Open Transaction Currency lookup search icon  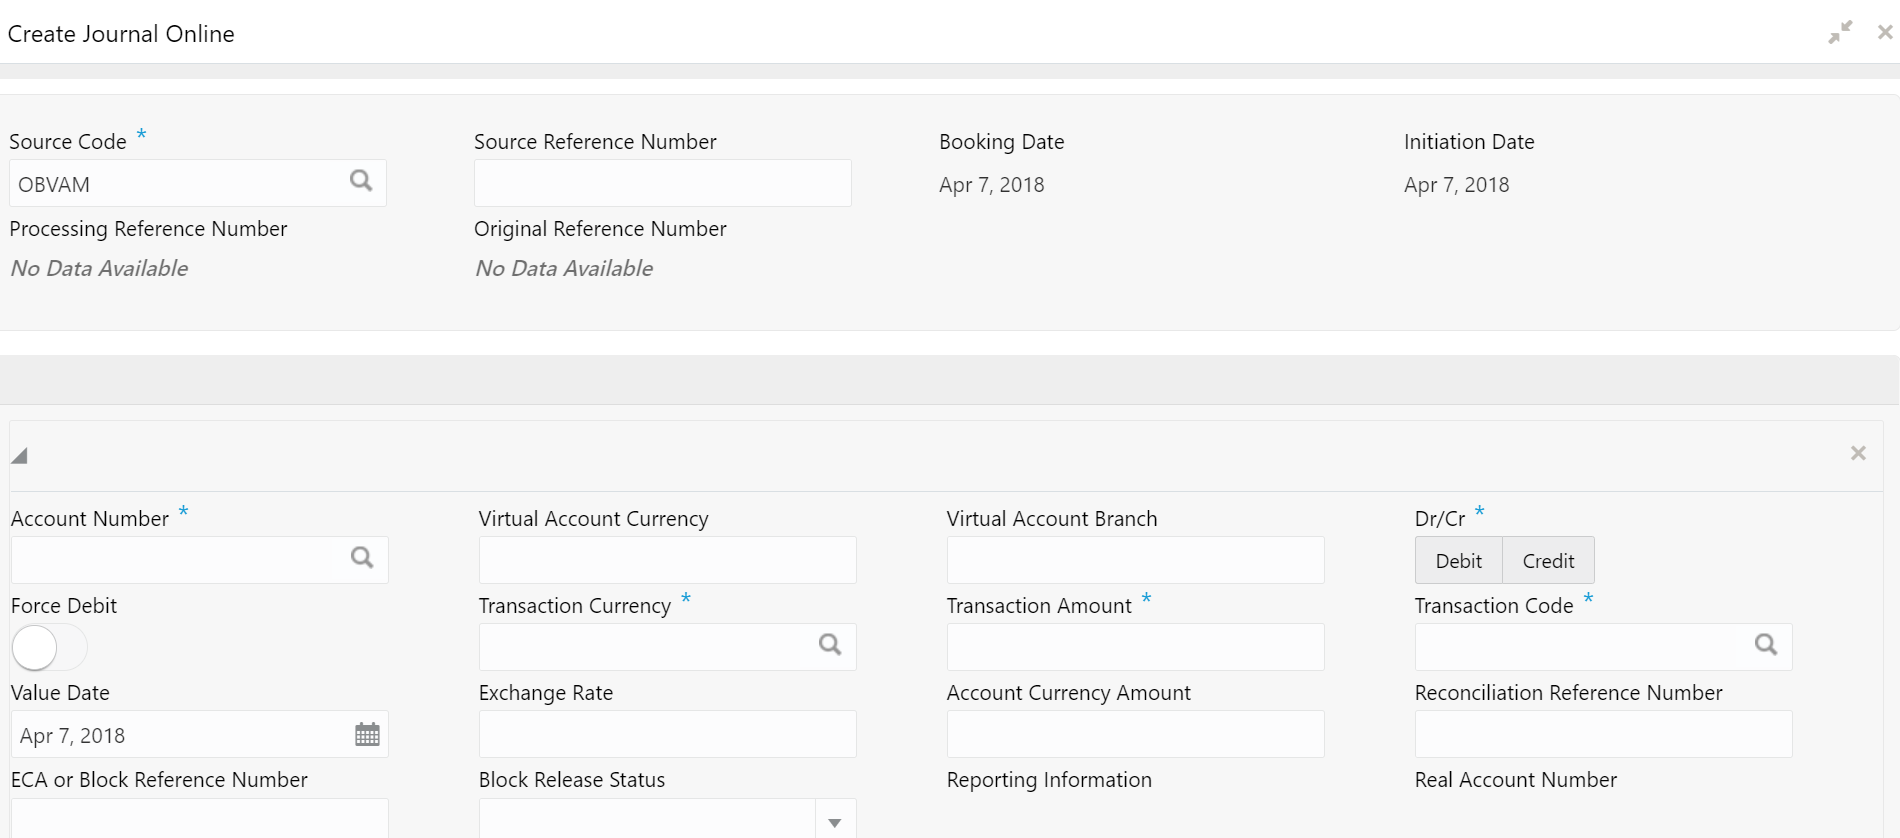tap(830, 645)
